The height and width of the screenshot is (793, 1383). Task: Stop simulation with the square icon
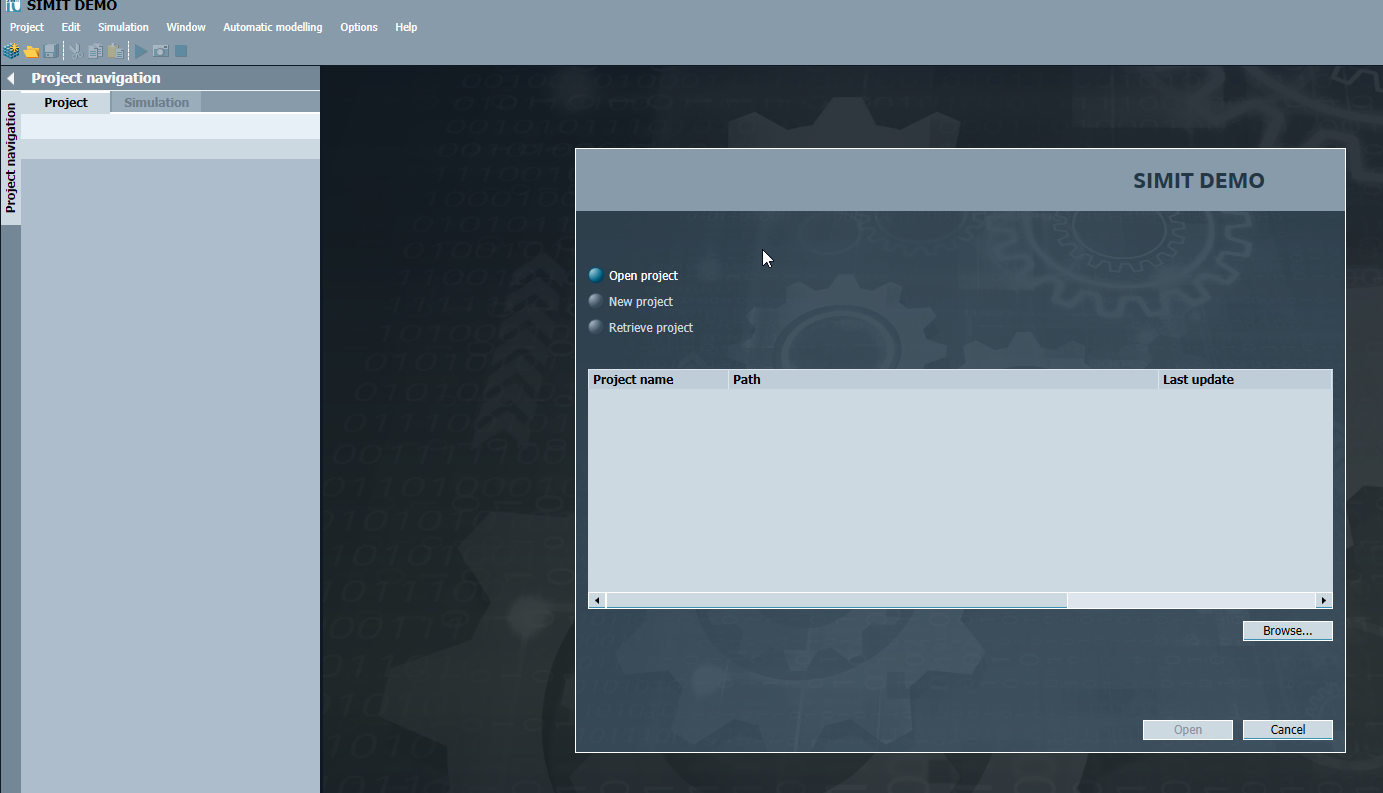click(181, 51)
